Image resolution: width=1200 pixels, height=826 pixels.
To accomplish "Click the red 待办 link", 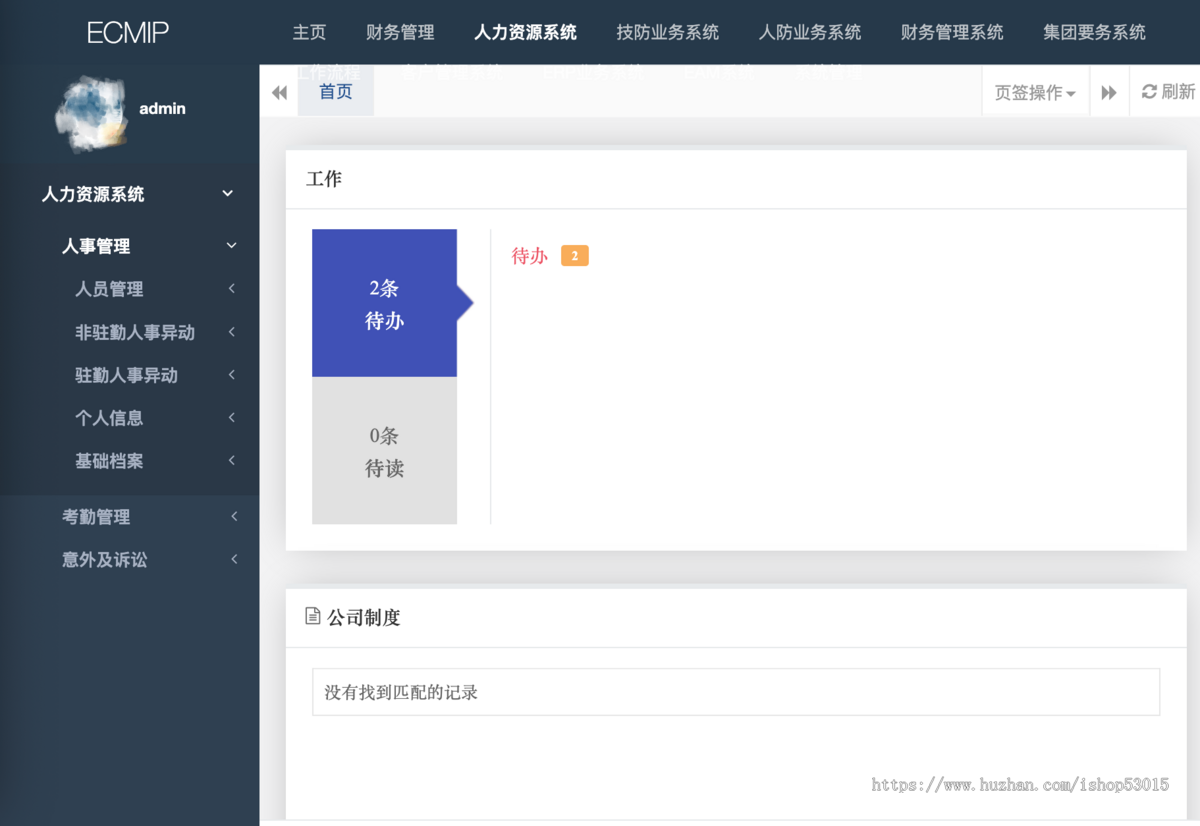I will (x=530, y=256).
